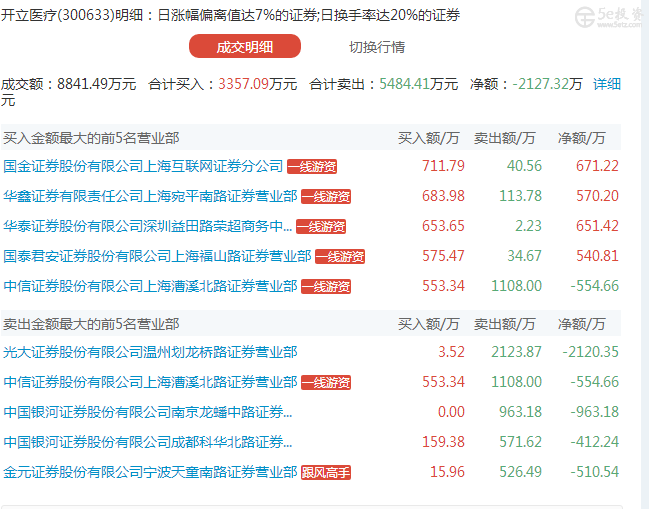Click buy amount 15.96
This screenshot has width=649, height=509.
pyautogui.click(x=447, y=472)
